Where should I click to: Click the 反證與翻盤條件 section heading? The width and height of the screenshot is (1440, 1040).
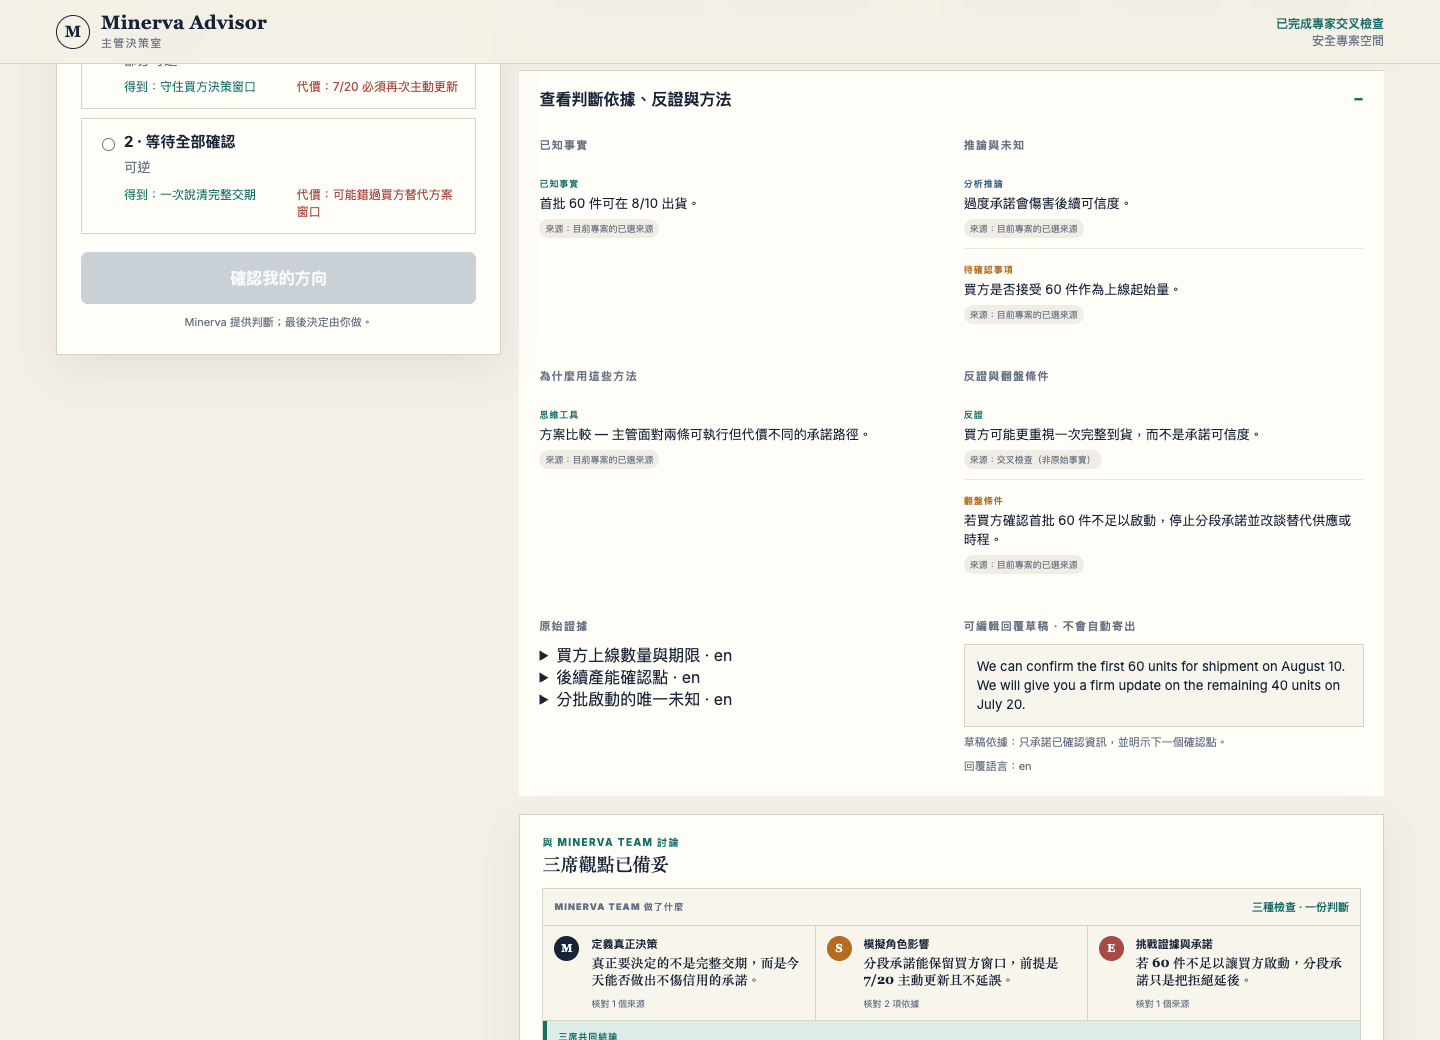[1006, 376]
